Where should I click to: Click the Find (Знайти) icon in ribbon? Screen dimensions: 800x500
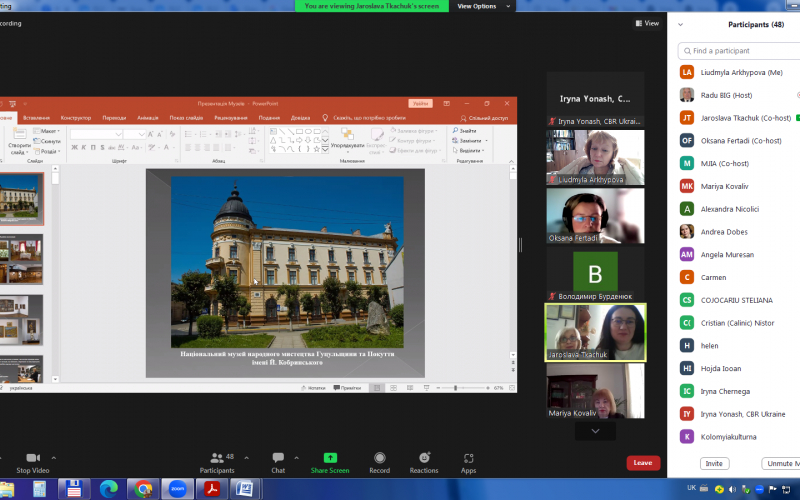(x=455, y=131)
